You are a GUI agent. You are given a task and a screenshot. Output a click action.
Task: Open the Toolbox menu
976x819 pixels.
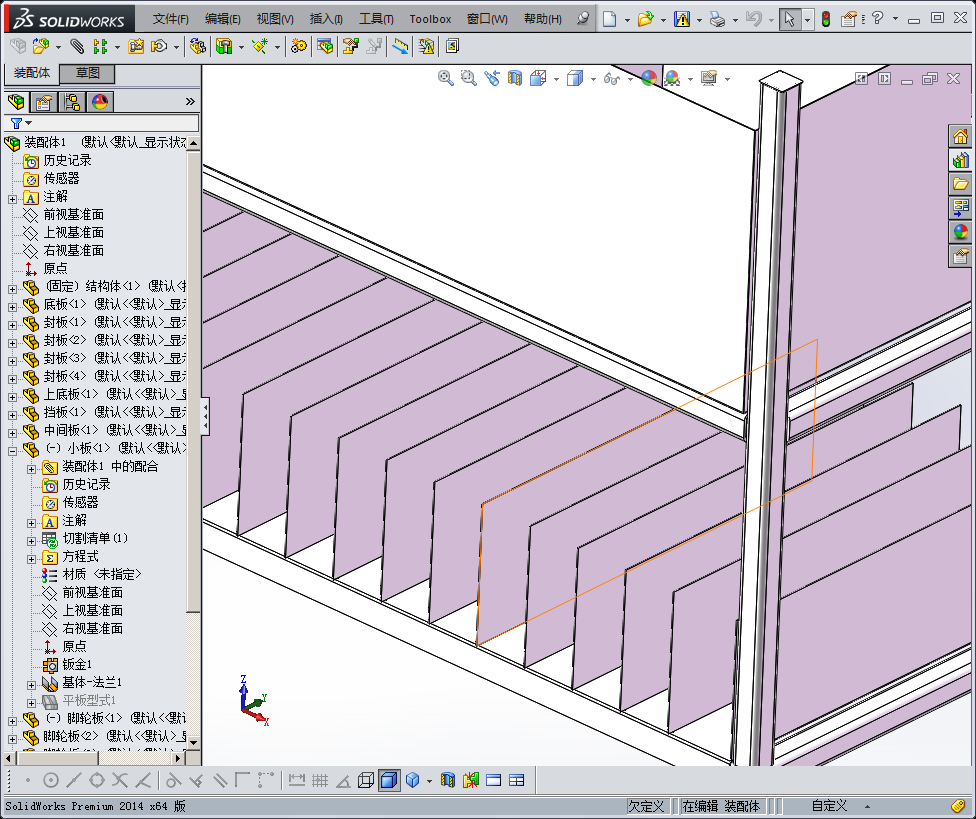point(430,19)
